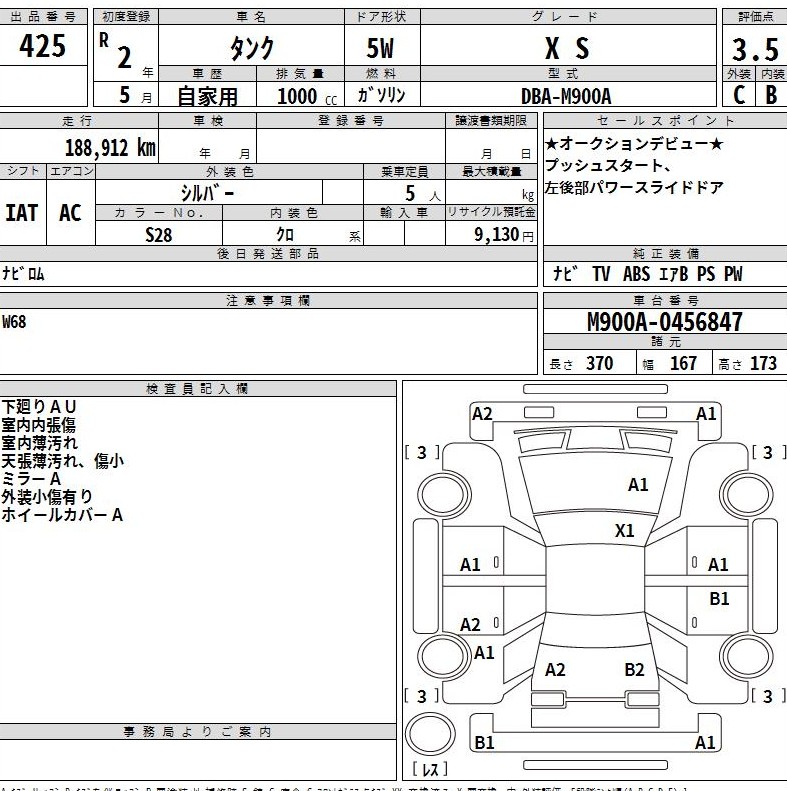Click the A1 mark on the hood diagram
Image resolution: width=787 pixels, height=791 pixels.
coord(638,485)
